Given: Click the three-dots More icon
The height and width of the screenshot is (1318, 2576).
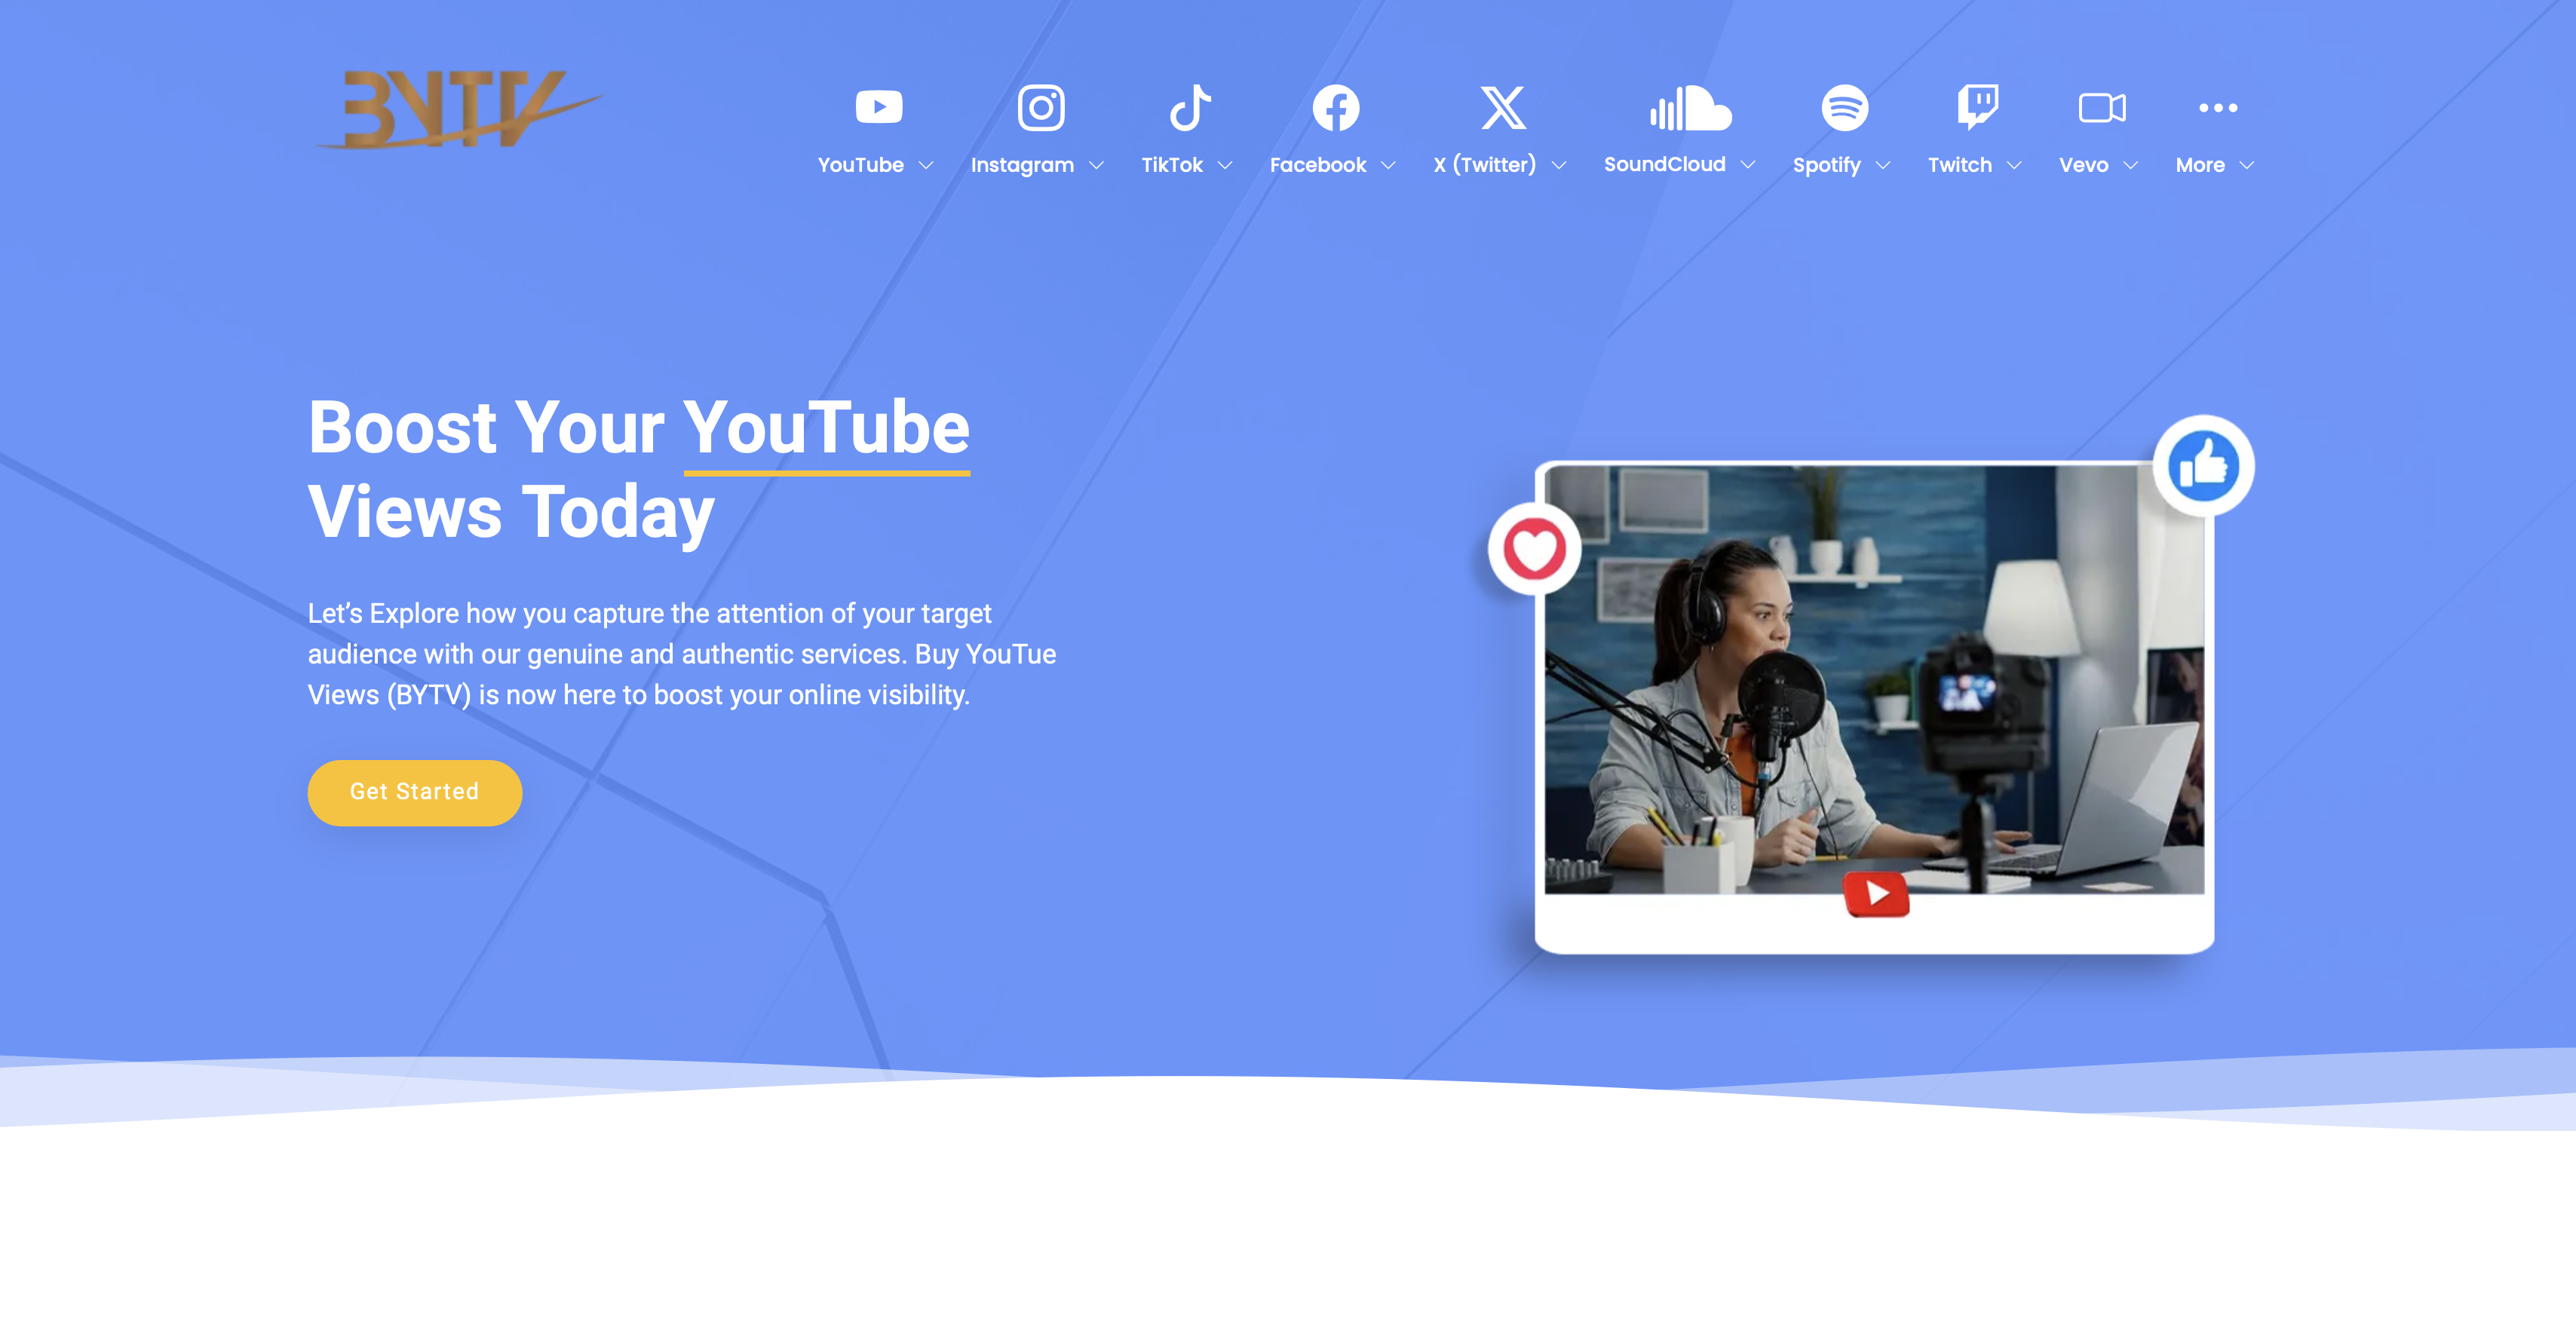Looking at the screenshot, I should point(2217,107).
